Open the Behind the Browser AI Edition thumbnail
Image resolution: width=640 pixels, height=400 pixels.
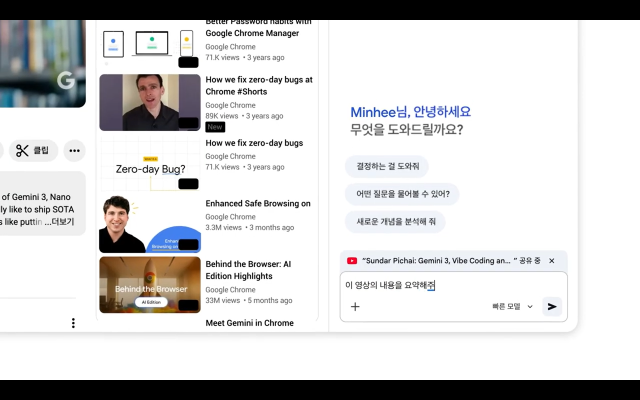(x=150, y=285)
